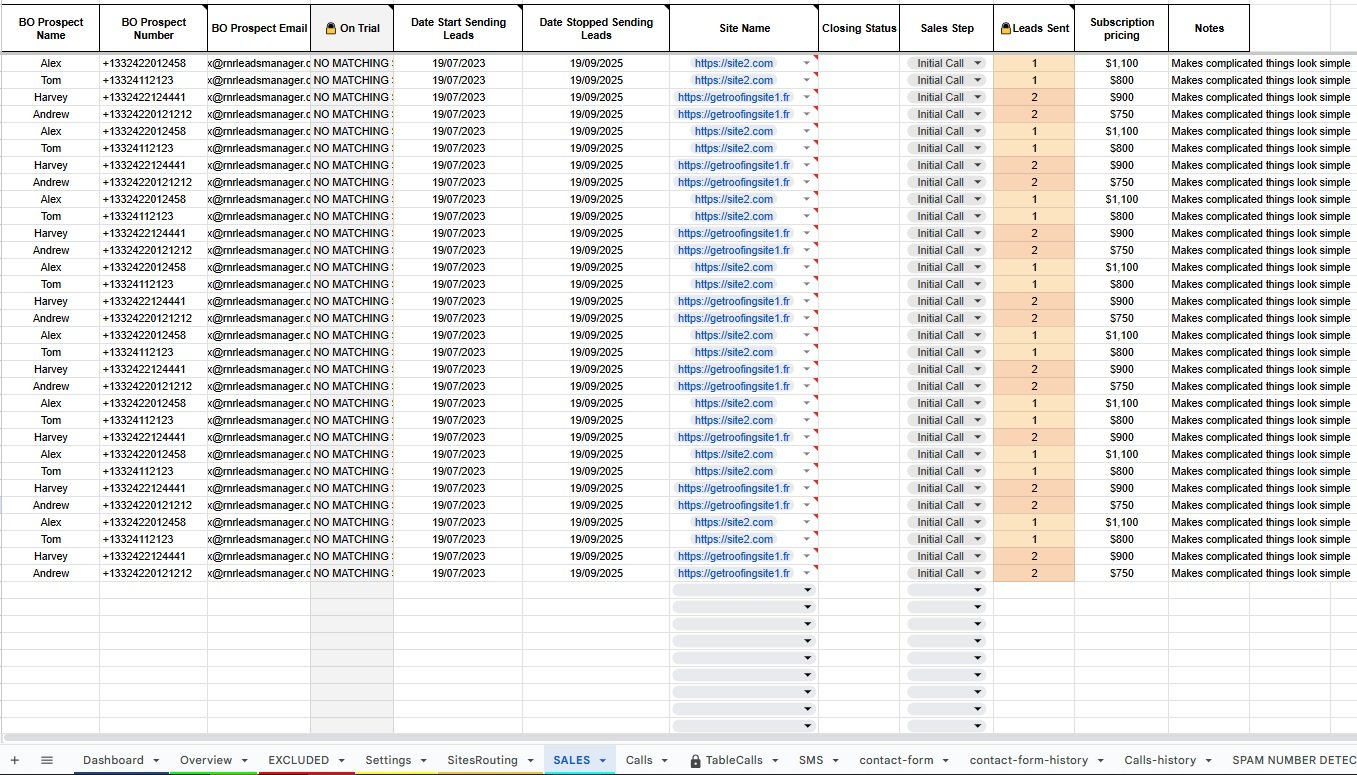Select the BO Prospect Number header cell
The height and width of the screenshot is (775, 1357).
[x=154, y=28]
